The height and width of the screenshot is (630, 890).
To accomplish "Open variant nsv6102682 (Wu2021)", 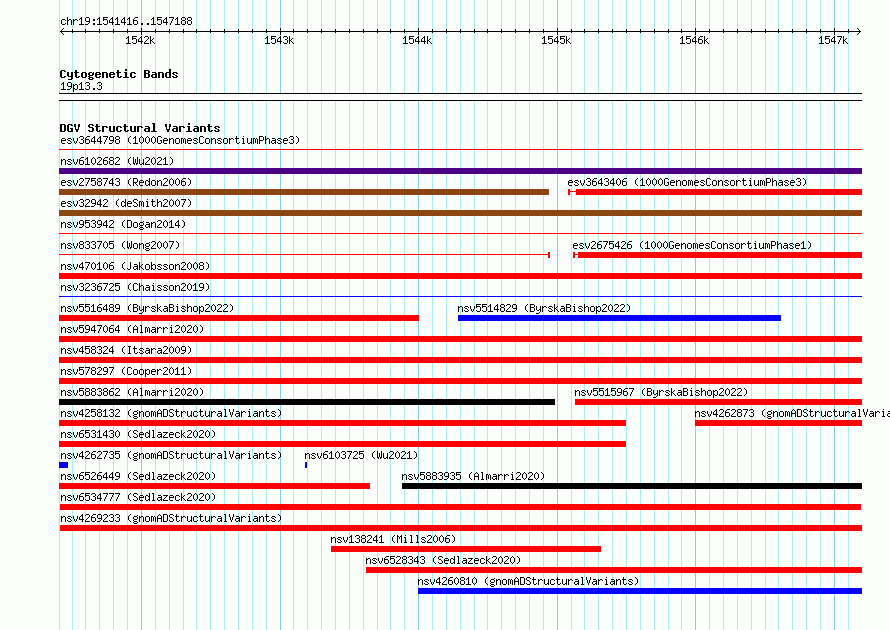I will coord(117,161).
